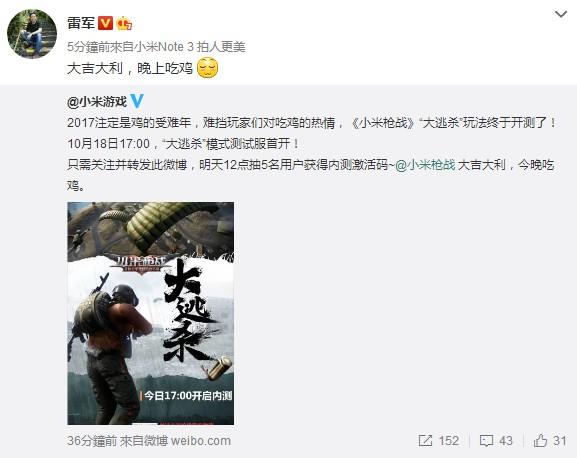Image resolution: width=577 pixels, height=458 pixels.
Task: Click the blue verified V badge
Action: pyautogui.click(x=137, y=101)
